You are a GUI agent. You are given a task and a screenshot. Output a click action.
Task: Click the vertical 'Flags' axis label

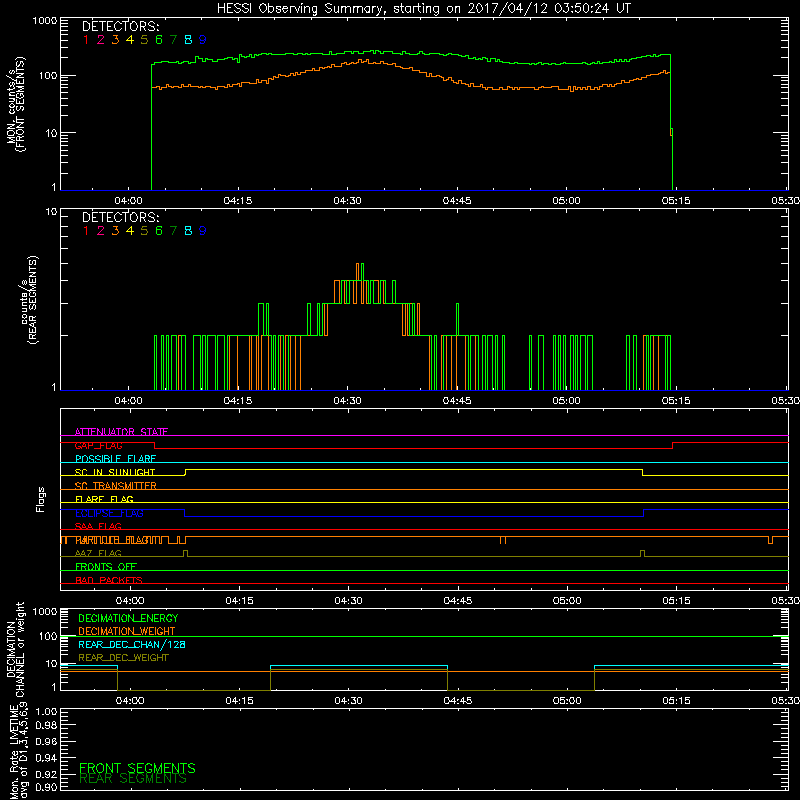pyautogui.click(x=40, y=499)
